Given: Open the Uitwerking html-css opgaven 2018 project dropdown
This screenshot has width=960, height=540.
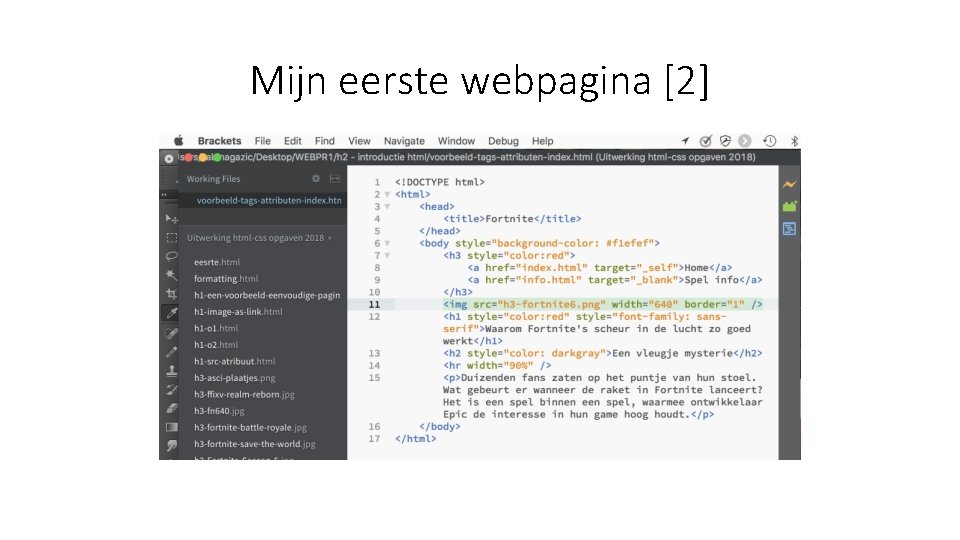Looking at the screenshot, I should 259,238.
